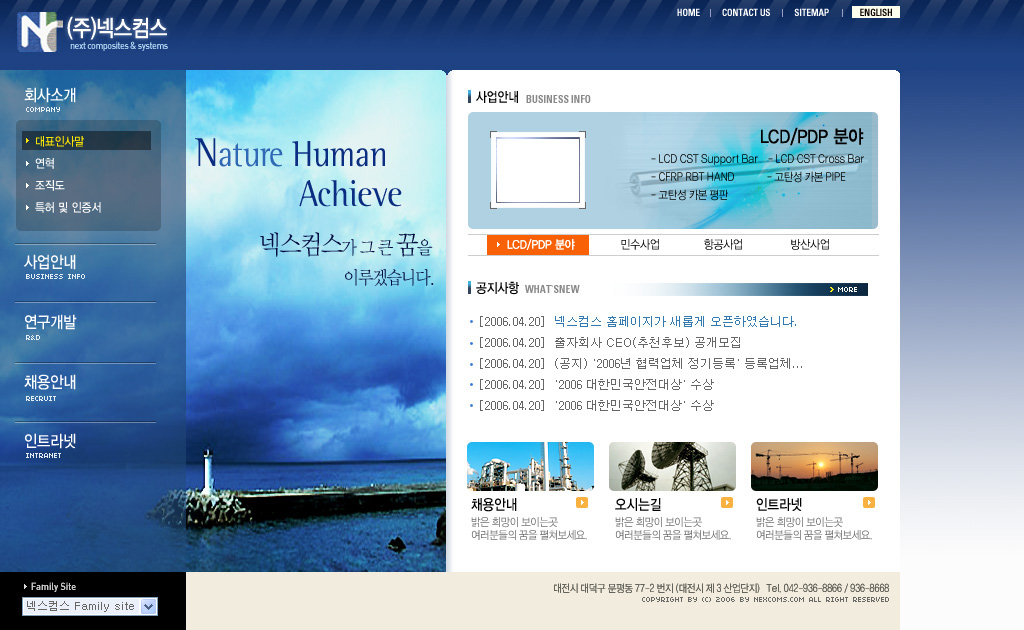
Task: Click the MORE button in 공지사항
Action: pyautogui.click(x=847, y=290)
